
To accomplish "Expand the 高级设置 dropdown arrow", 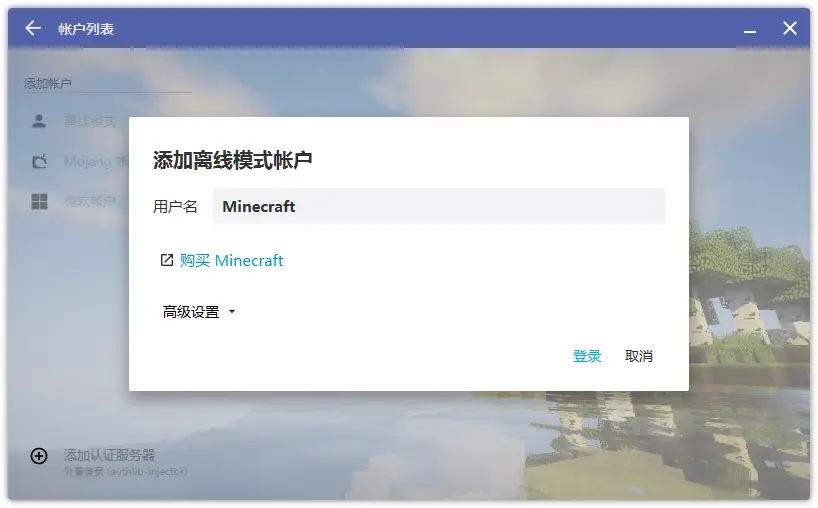I will point(232,312).
